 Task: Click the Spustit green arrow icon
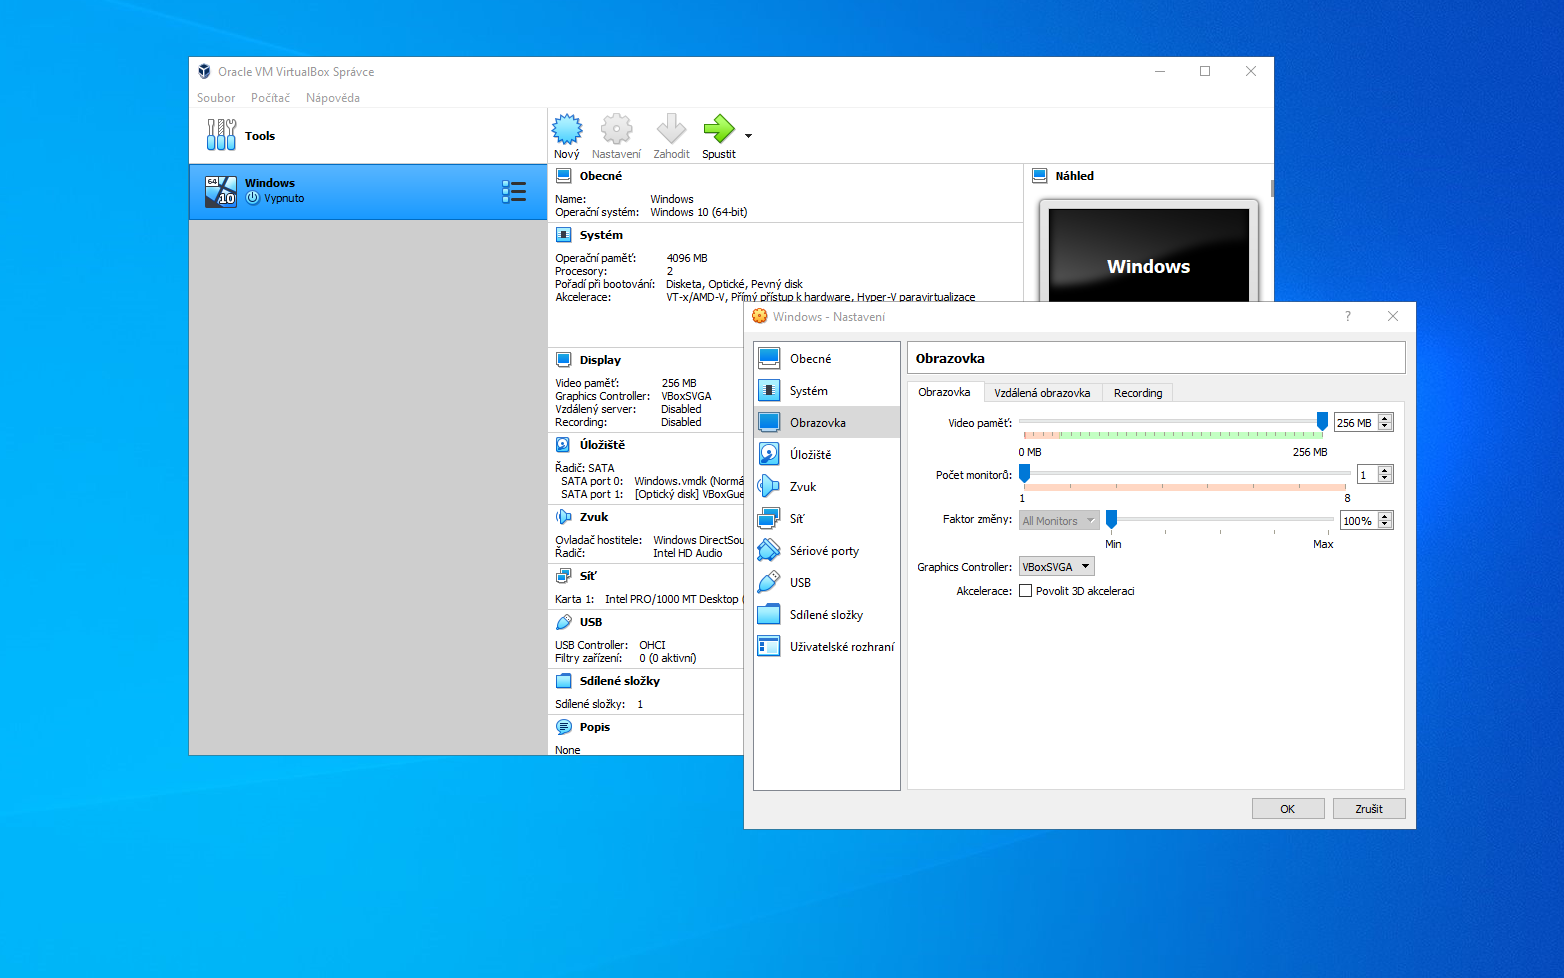pos(719,129)
